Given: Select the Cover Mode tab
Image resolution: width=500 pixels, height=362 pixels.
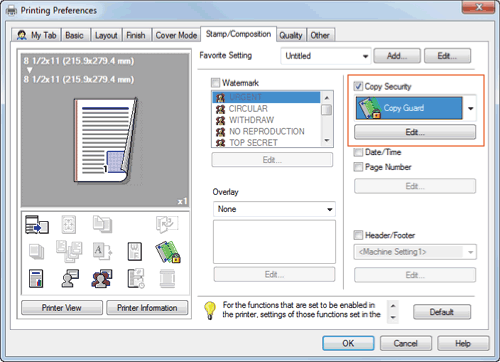Looking at the screenshot, I should click(176, 35).
